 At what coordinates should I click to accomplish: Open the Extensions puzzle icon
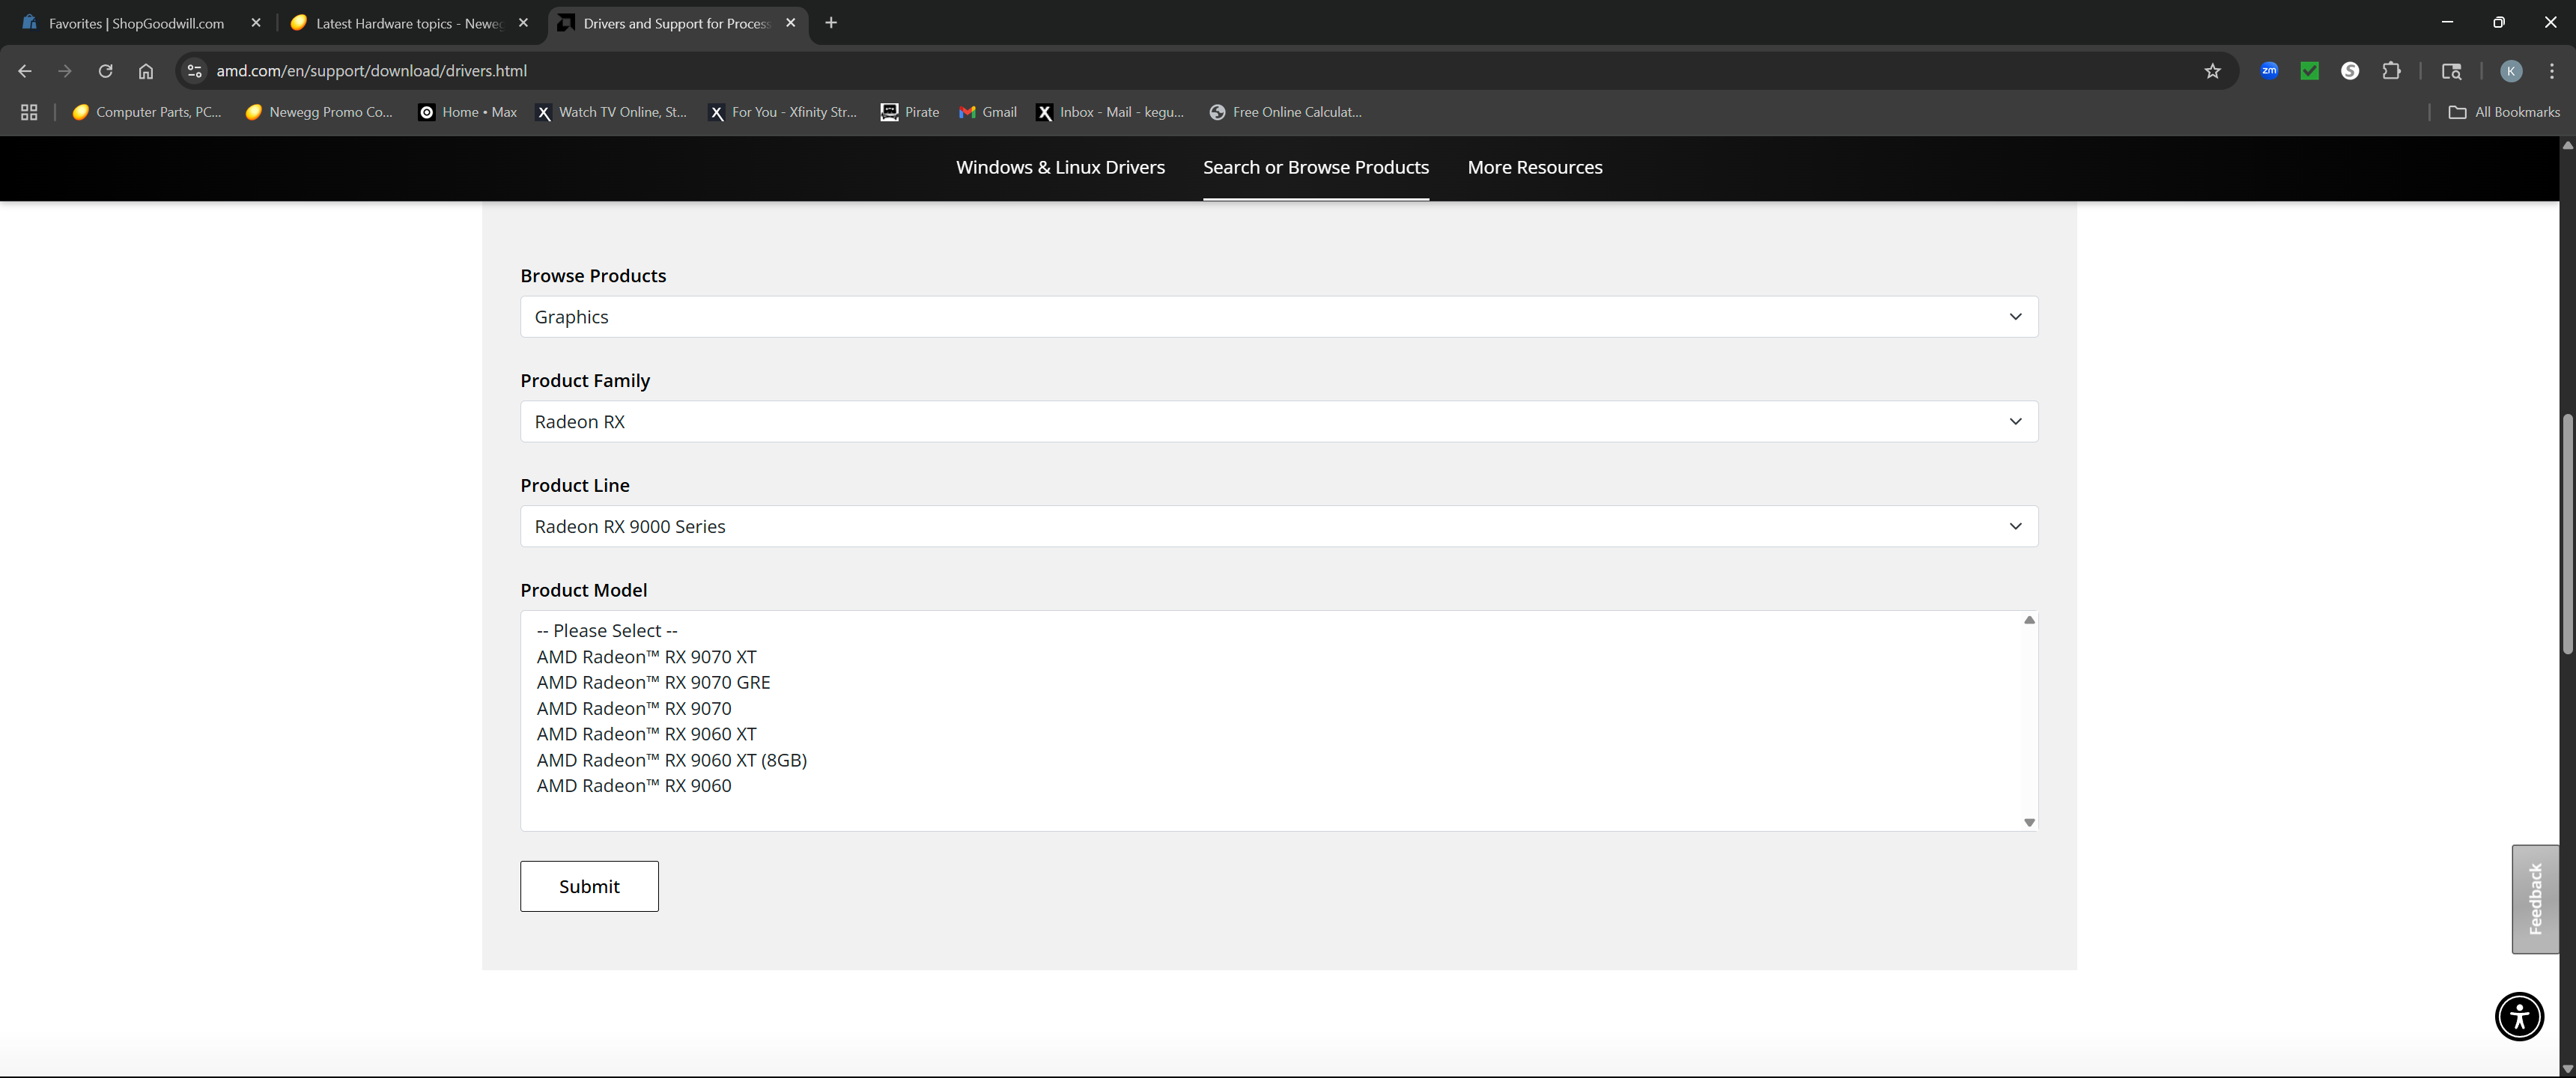[2391, 71]
